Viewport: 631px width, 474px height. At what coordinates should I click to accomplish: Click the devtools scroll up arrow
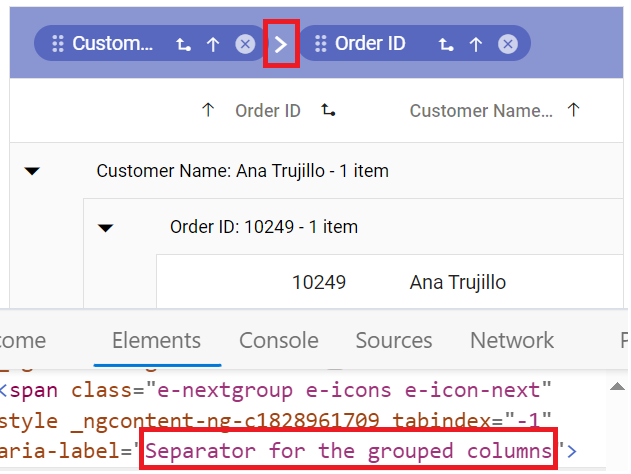(617, 387)
